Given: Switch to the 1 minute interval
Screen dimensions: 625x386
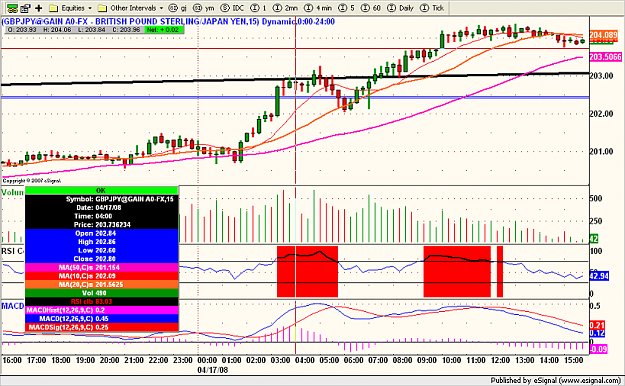Looking at the screenshot, I should (259, 8).
